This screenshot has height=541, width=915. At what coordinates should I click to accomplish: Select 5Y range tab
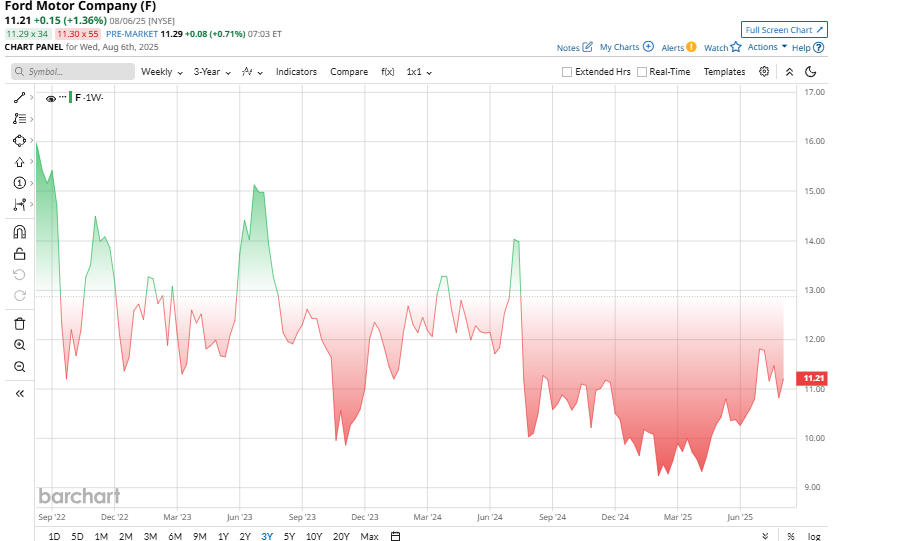[289, 536]
